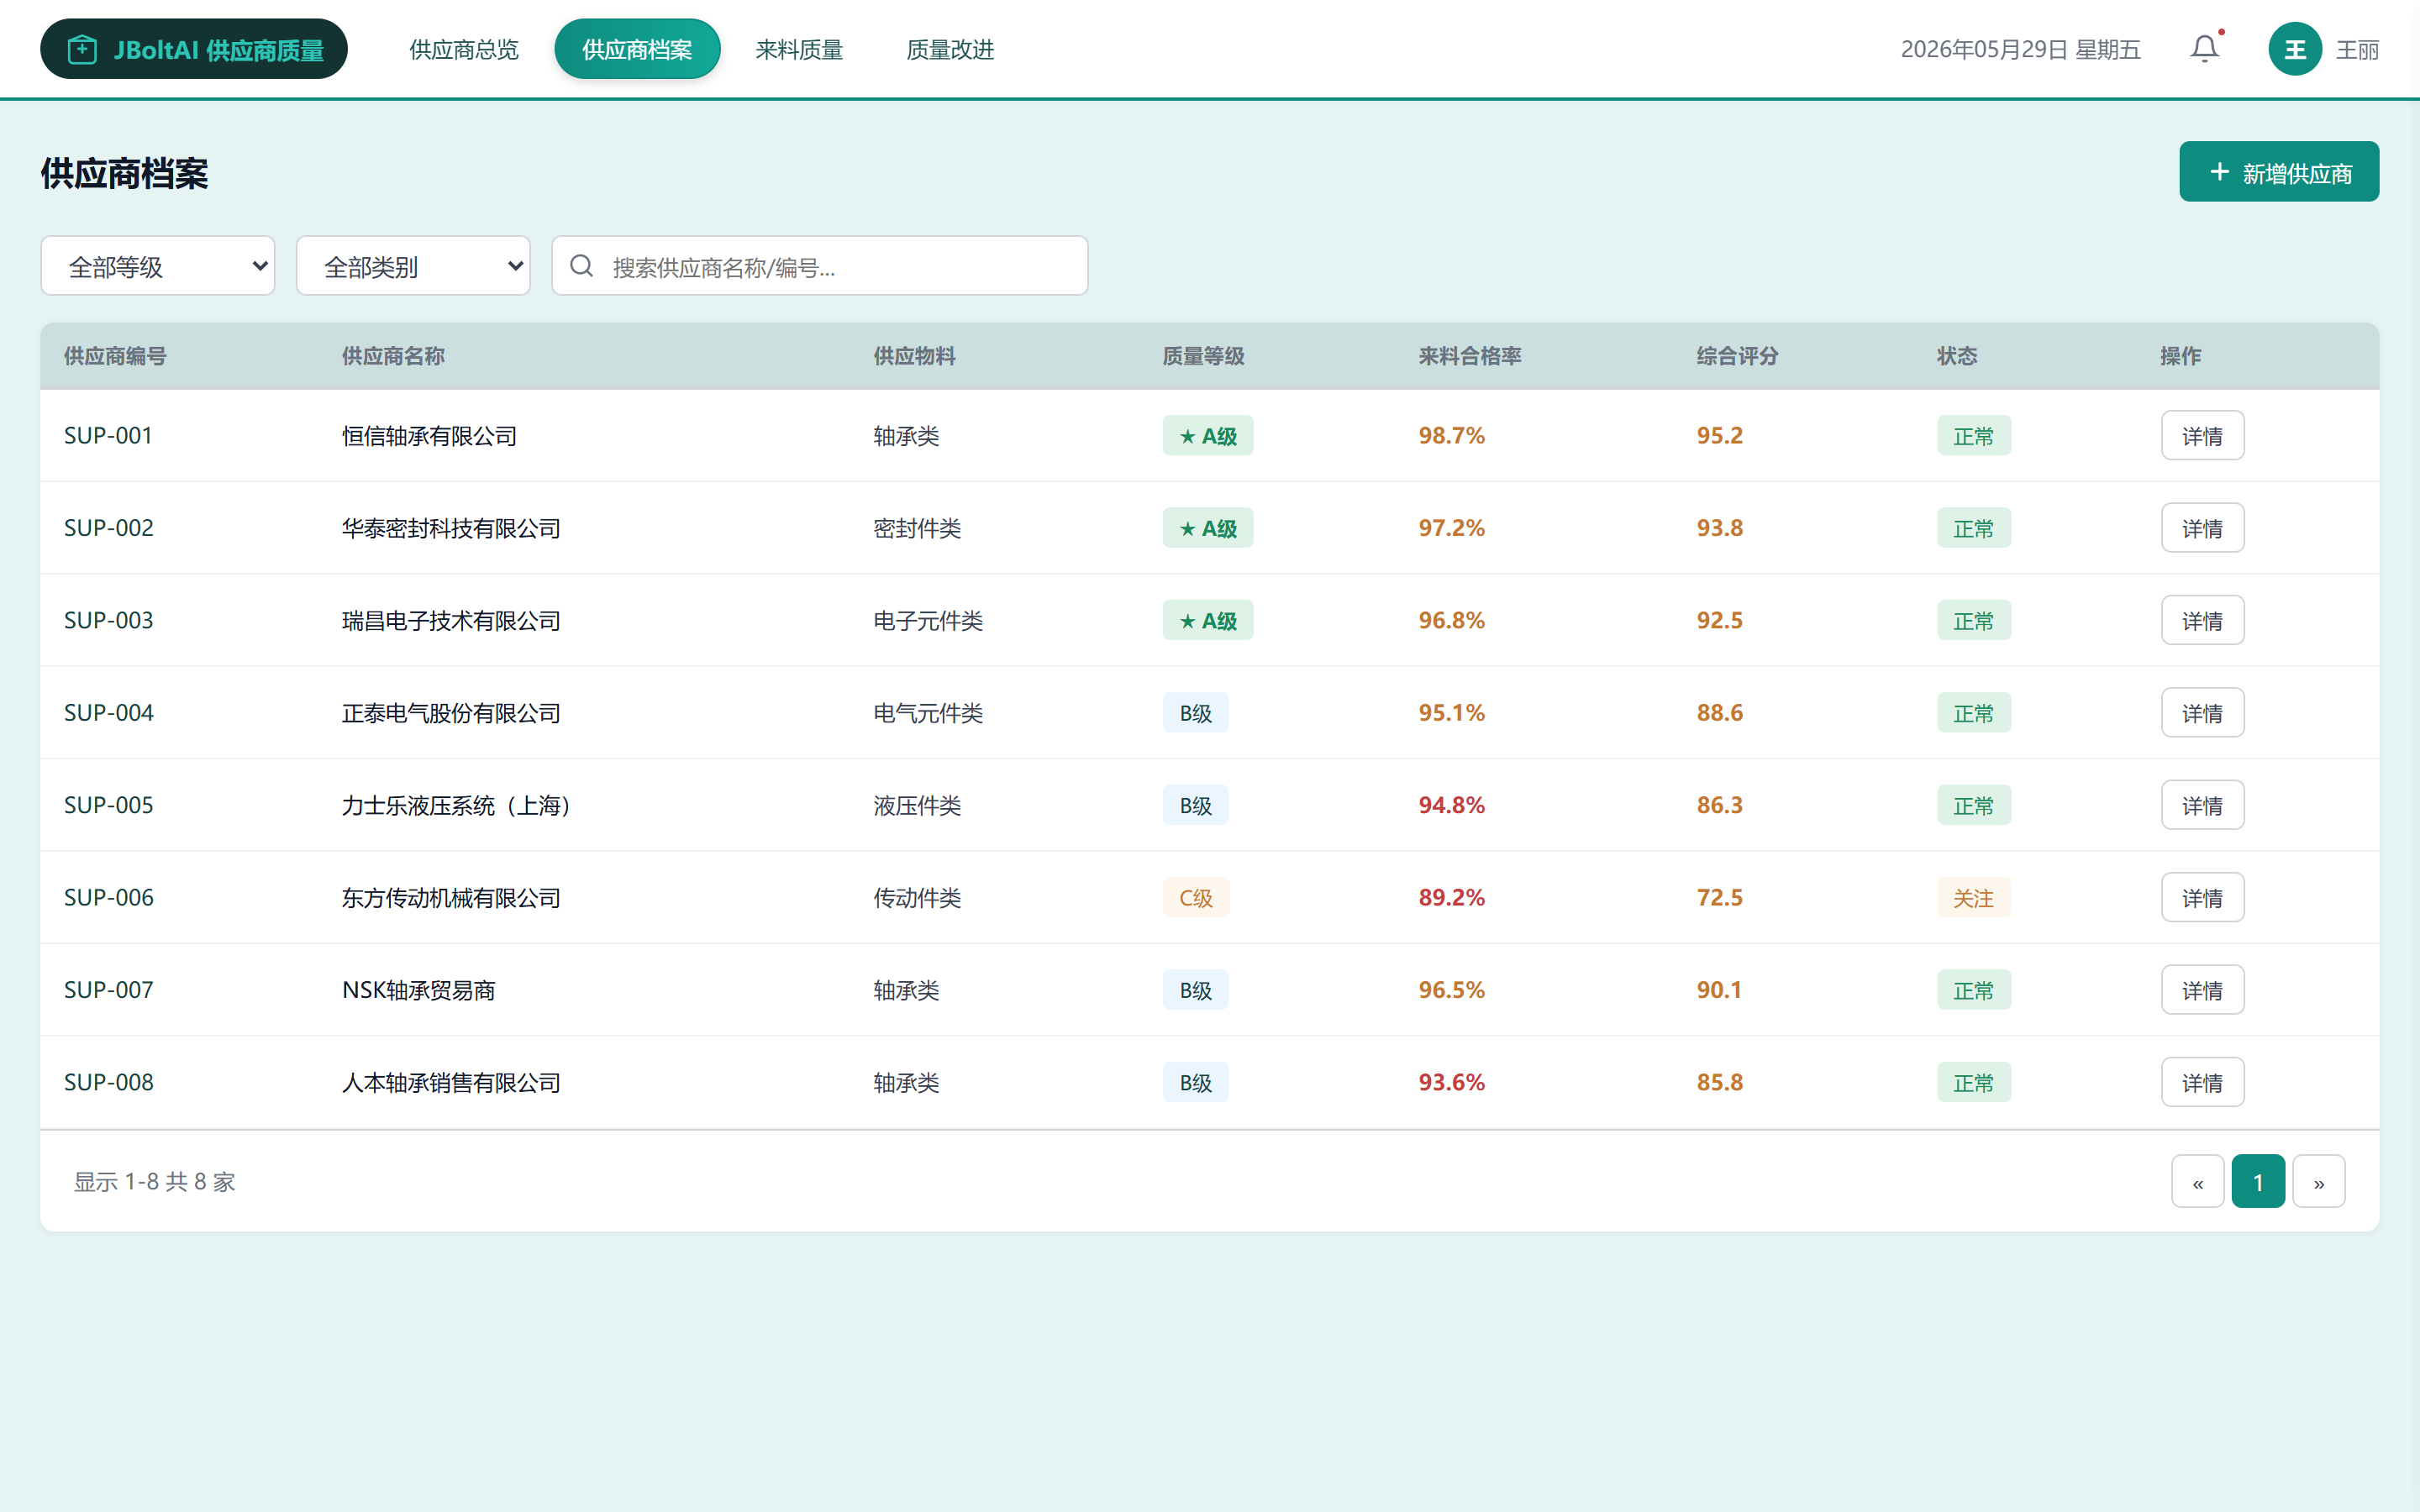
Task: Go to previous page with « button
Action: coord(2198,1181)
